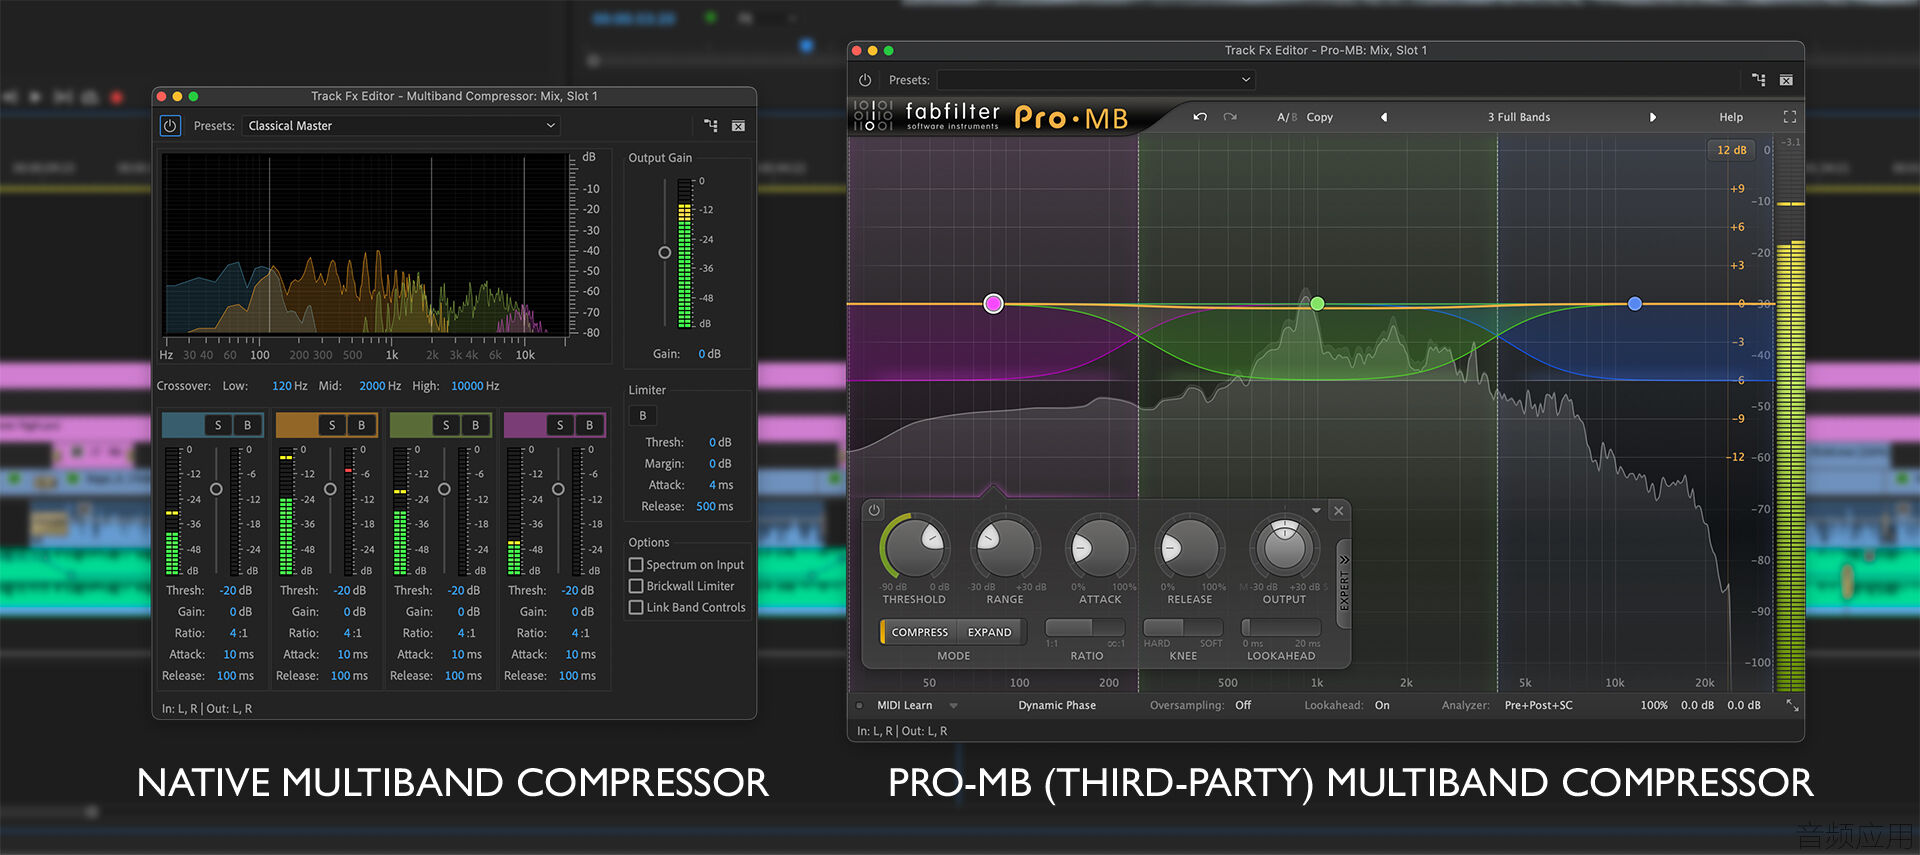The height and width of the screenshot is (855, 1920).
Task: Select the blue high band node
Action: (1634, 303)
